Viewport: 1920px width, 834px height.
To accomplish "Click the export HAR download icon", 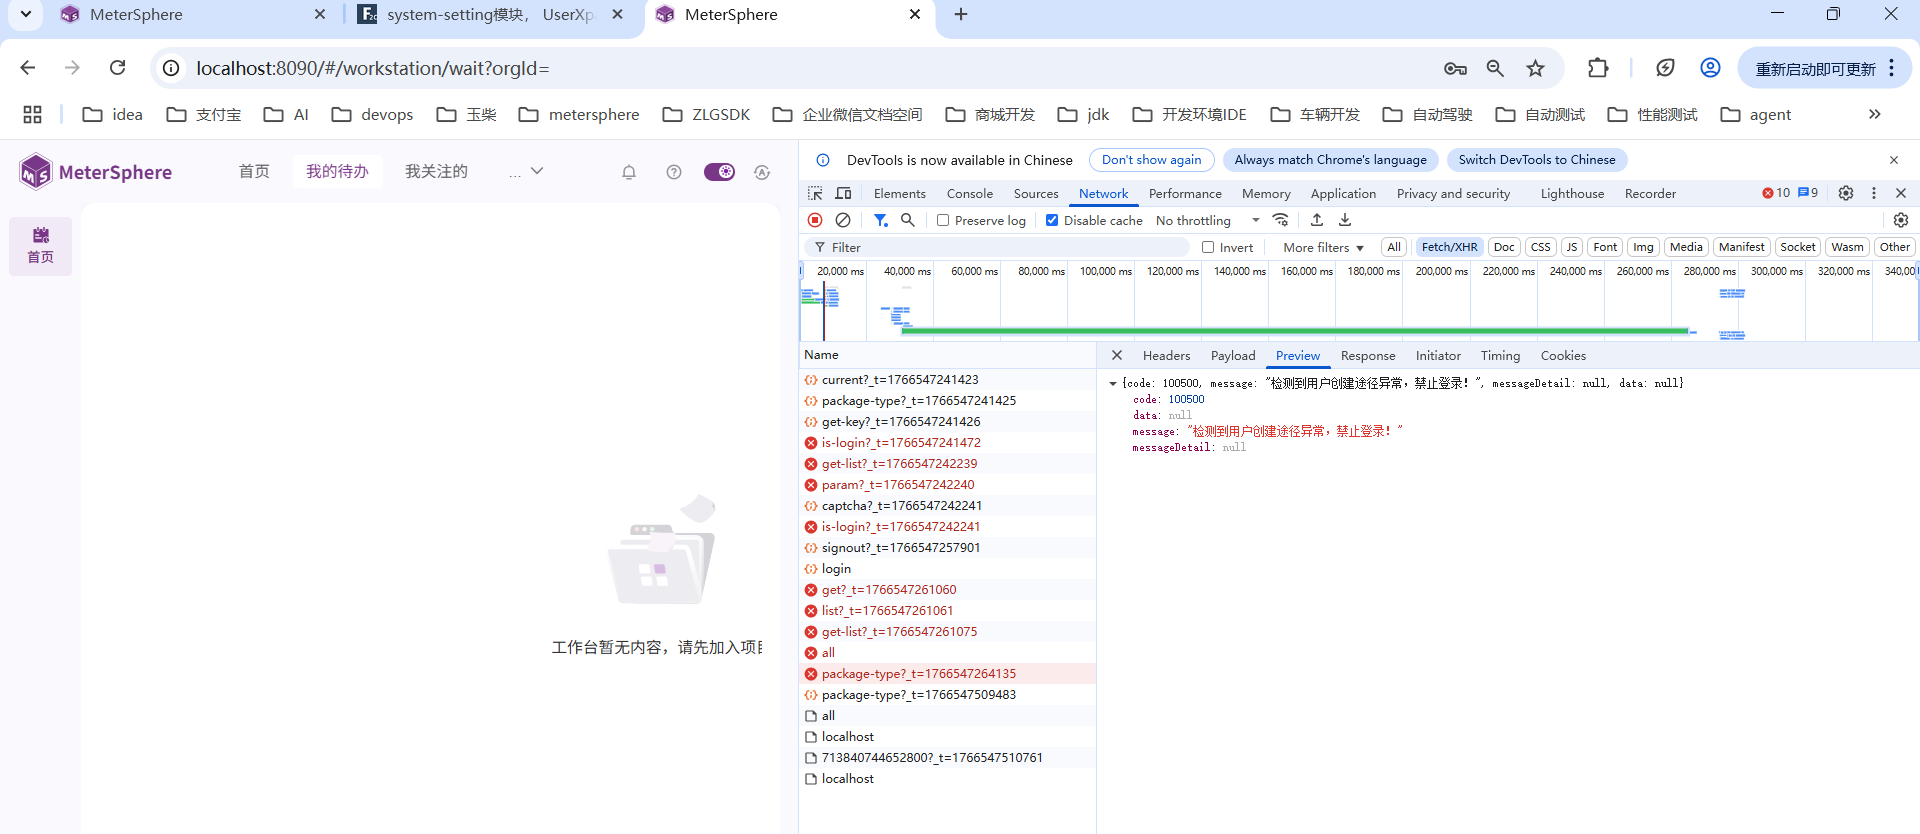I will [x=1345, y=220].
